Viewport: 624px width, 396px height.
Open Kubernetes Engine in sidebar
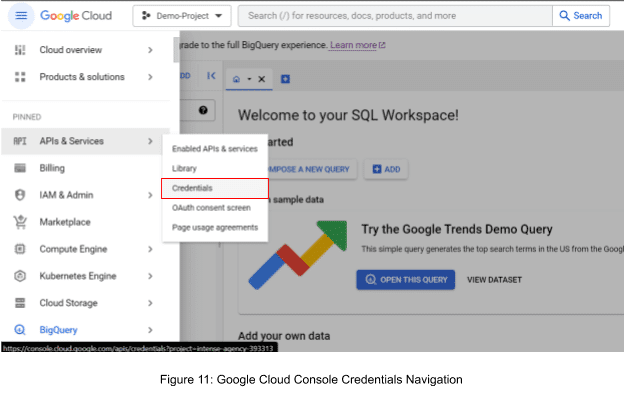click(x=86, y=276)
